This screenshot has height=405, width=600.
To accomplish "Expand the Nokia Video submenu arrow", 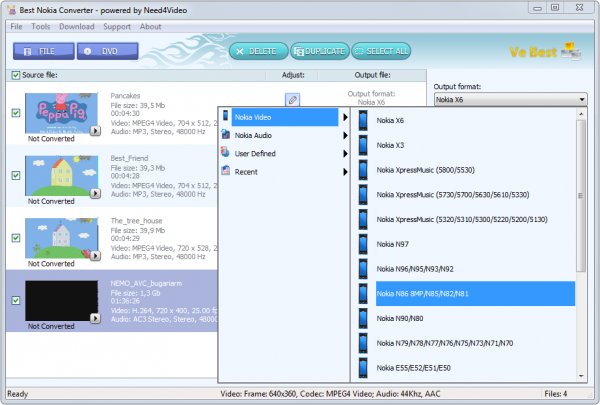I will click(345, 117).
